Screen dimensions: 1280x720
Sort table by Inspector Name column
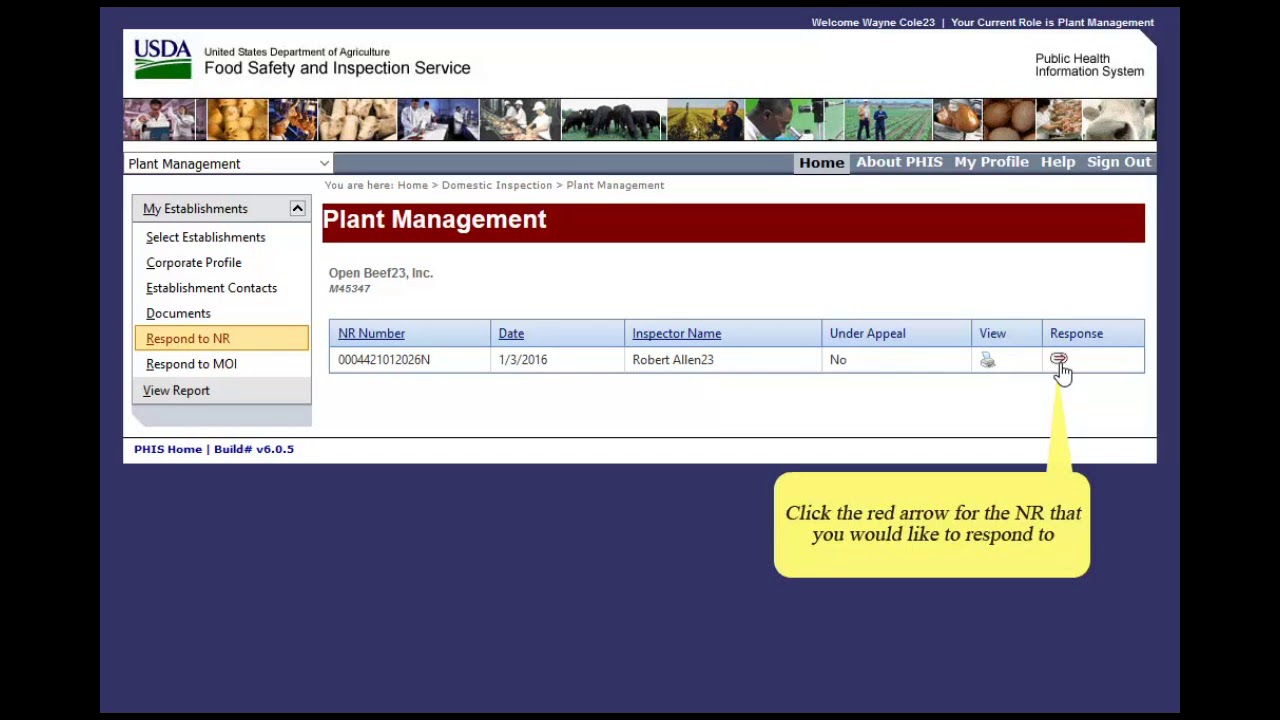(x=676, y=333)
